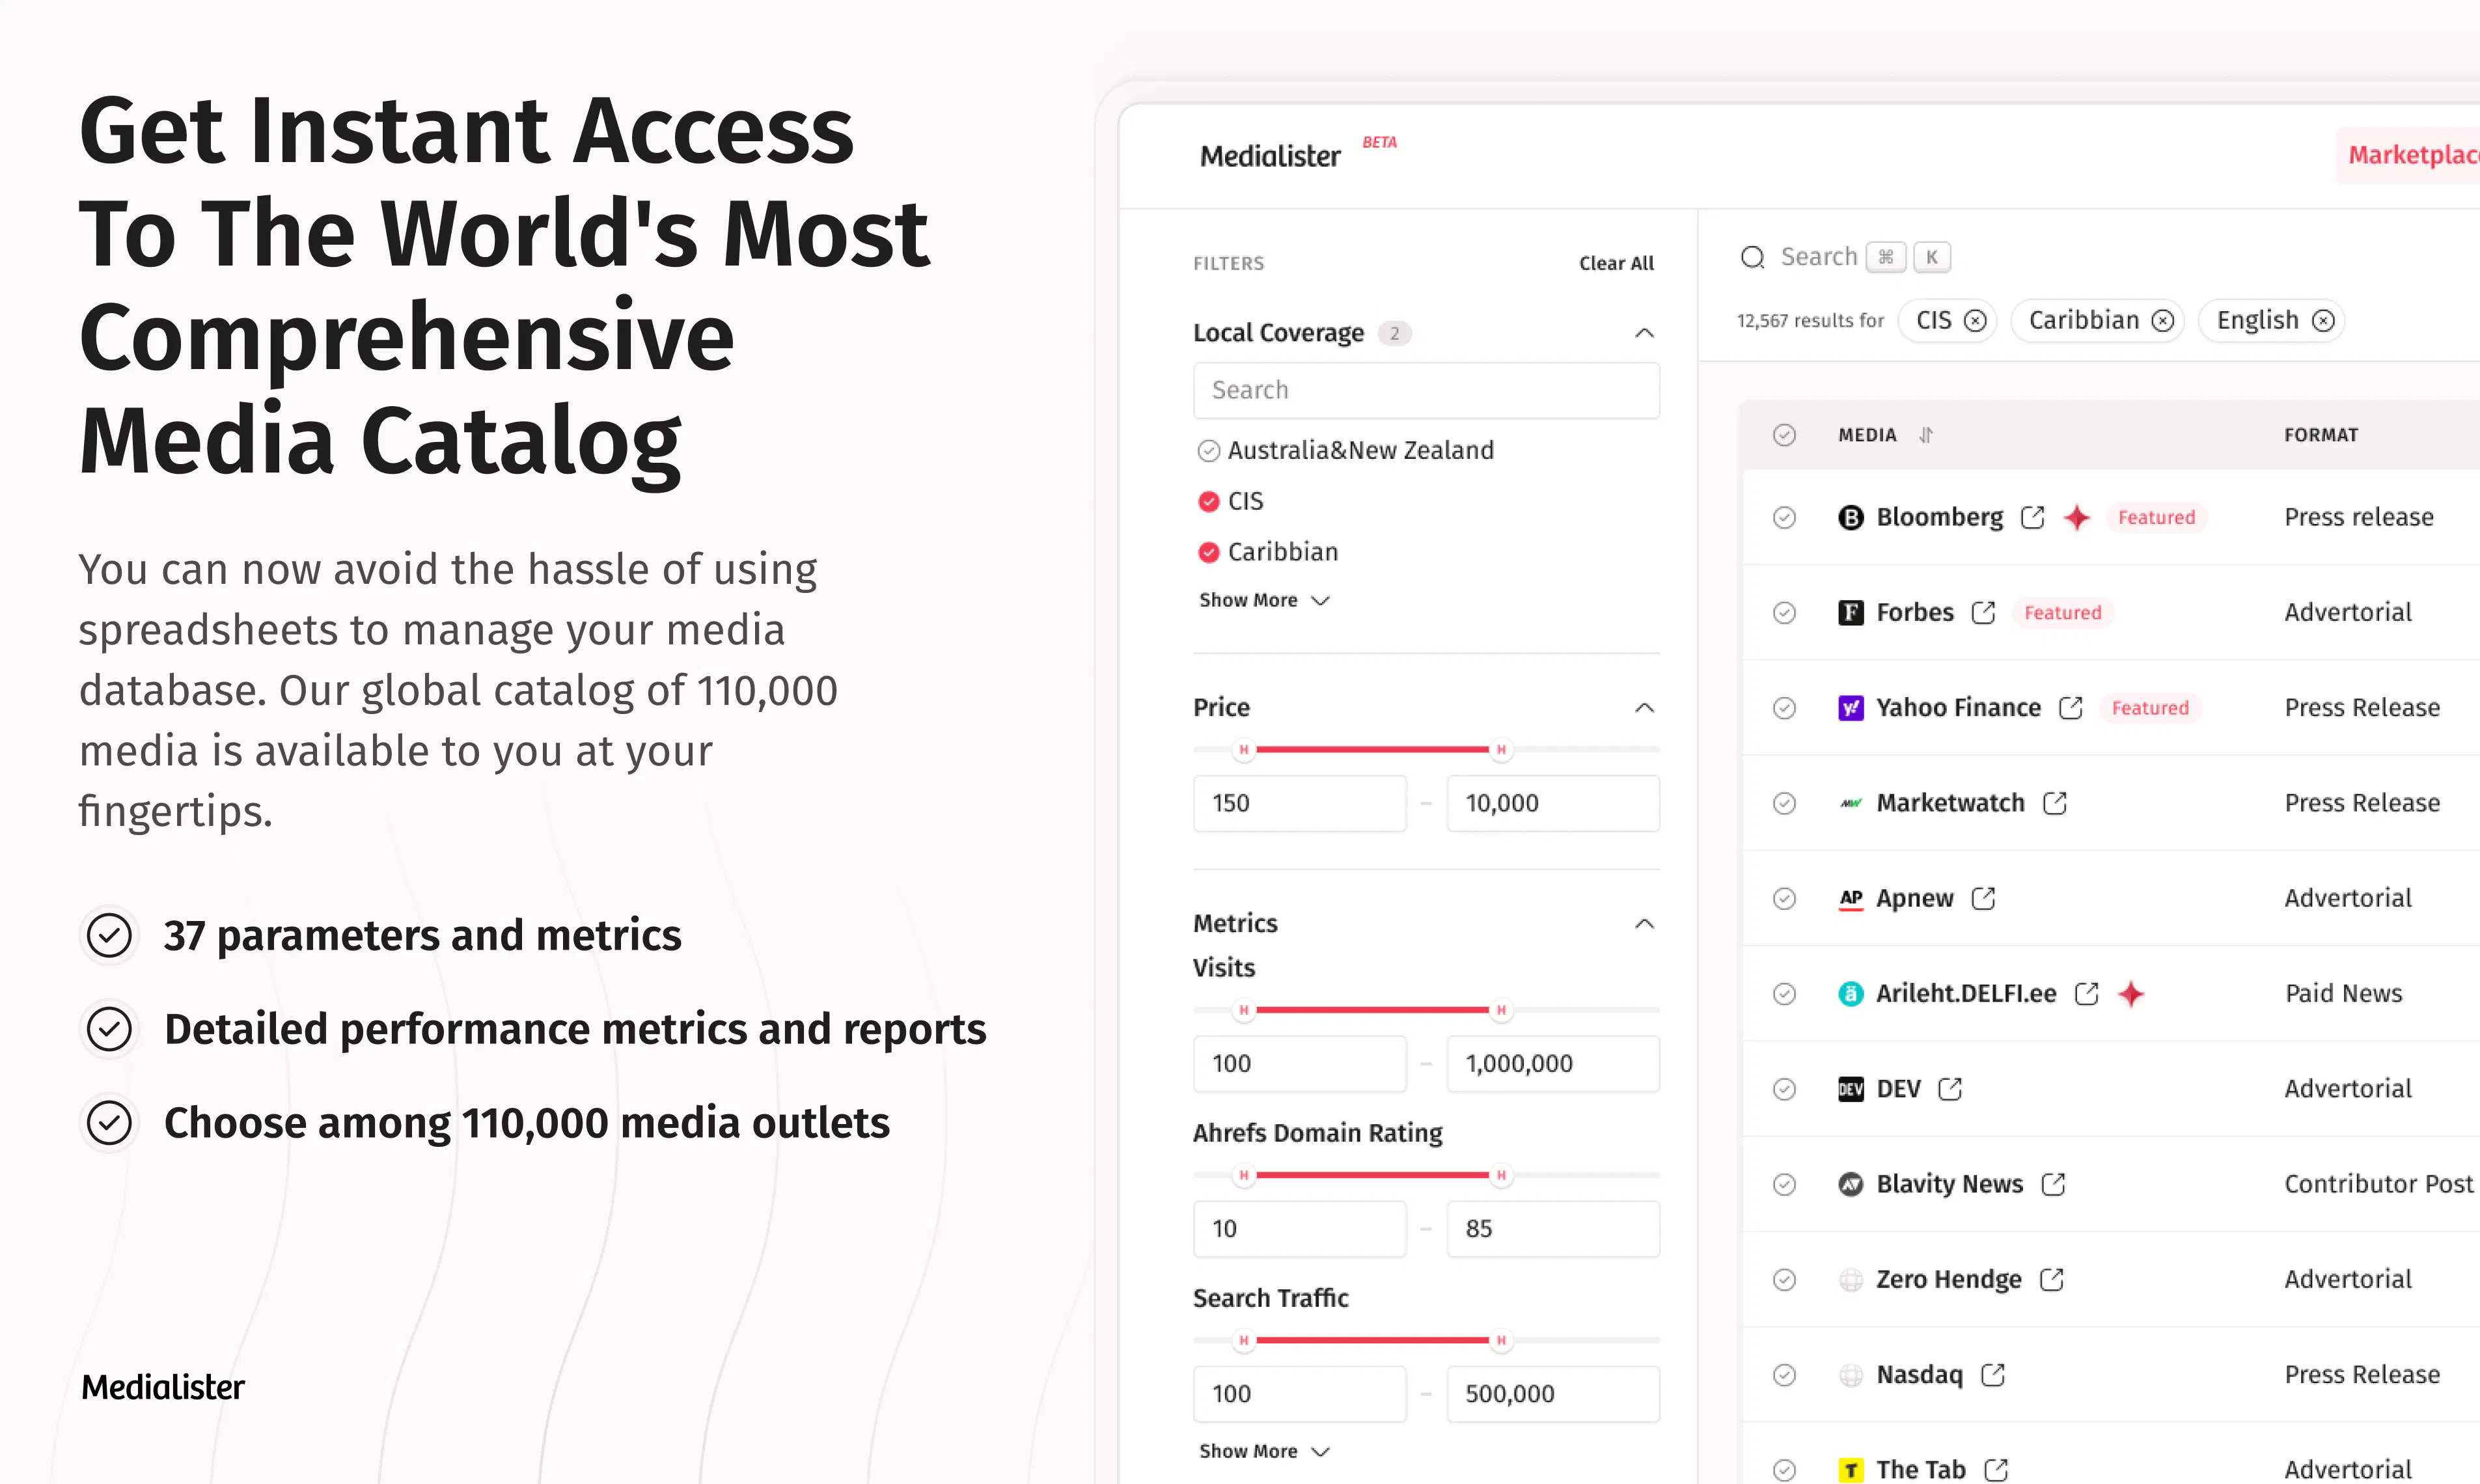2480x1484 pixels.
Task: Uncheck the CIS coverage option
Action: click(x=1209, y=501)
